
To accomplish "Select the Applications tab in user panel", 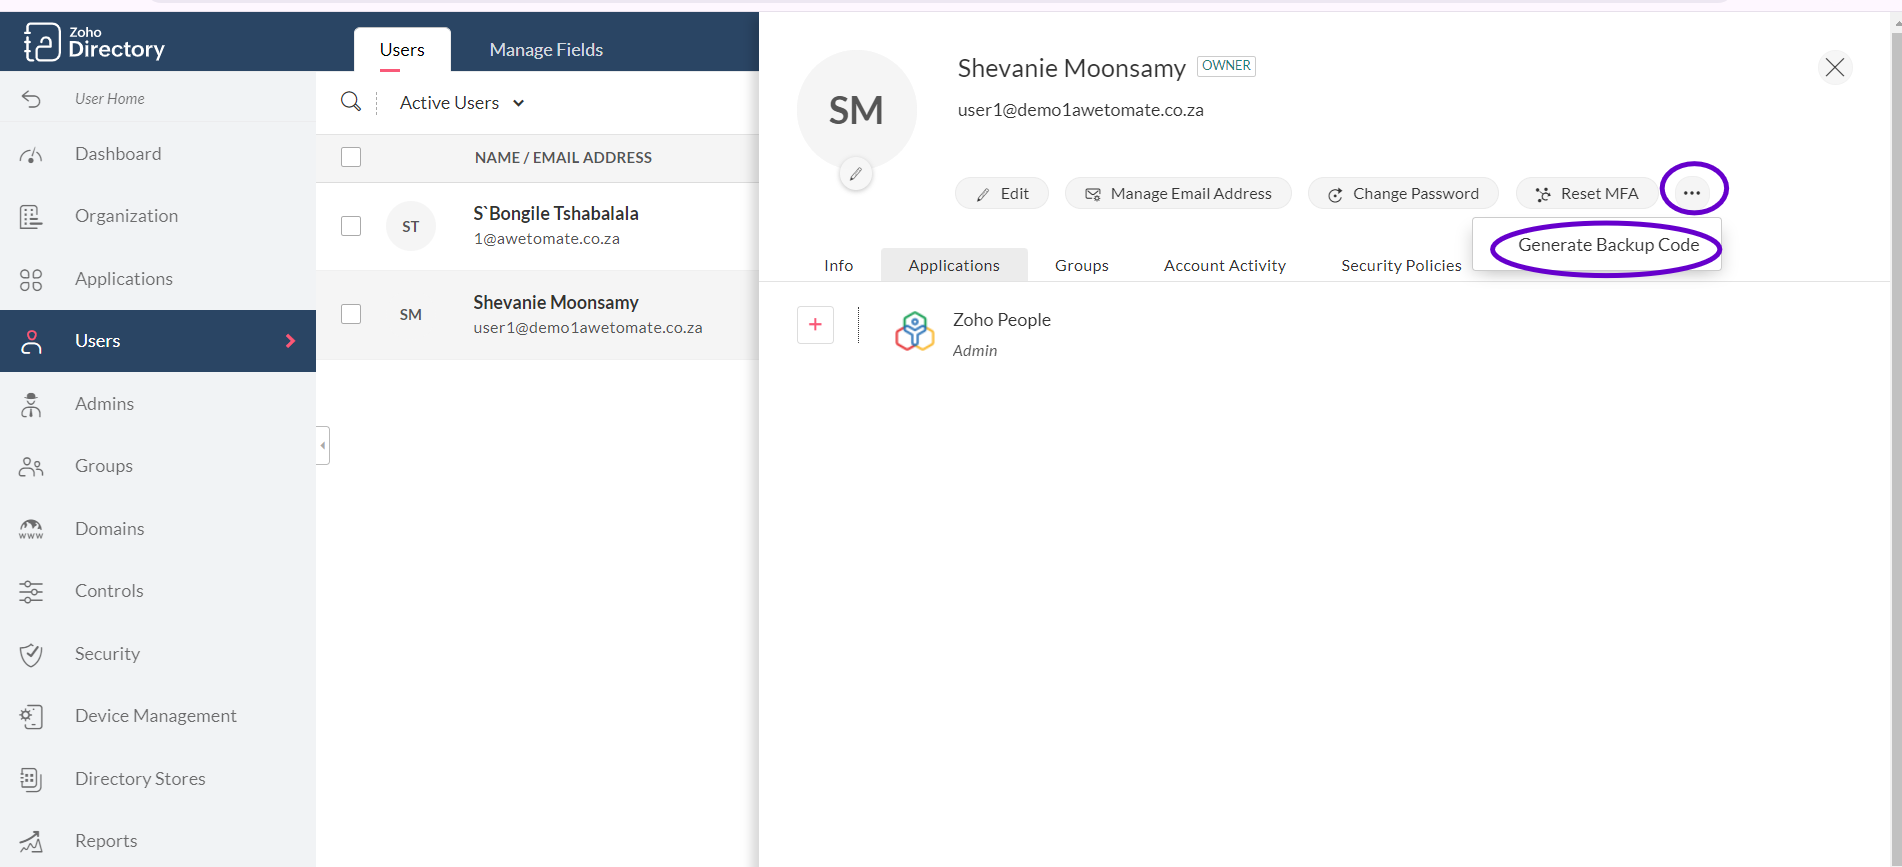I will pos(954,265).
